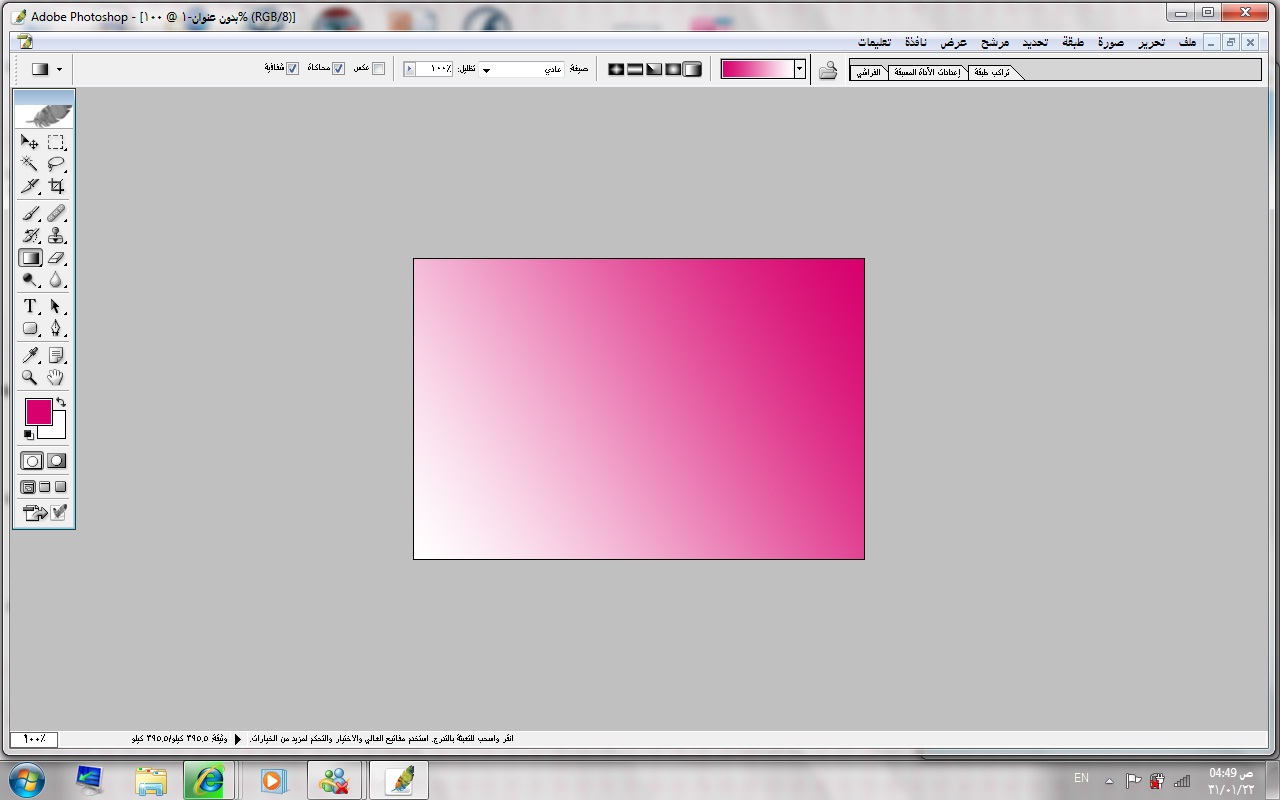Viewport: 1280px width, 800px height.
Task: Uncheck the محاكاة (Dither) checkbox
Action: (x=338, y=69)
